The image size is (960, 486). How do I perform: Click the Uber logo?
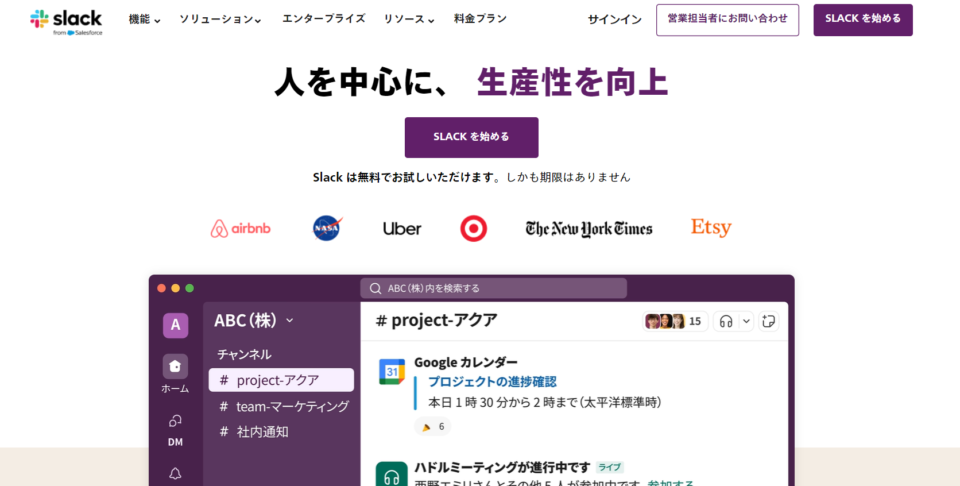pyautogui.click(x=402, y=229)
